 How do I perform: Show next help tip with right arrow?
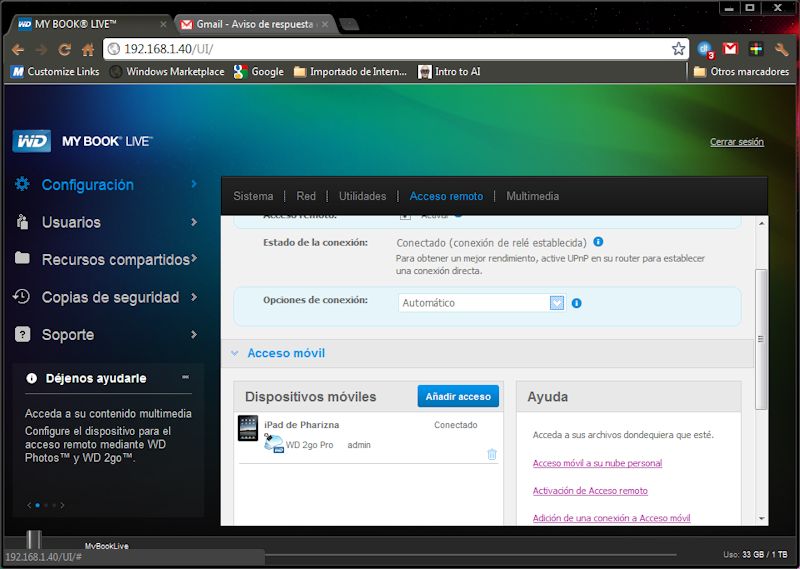[x=62, y=505]
